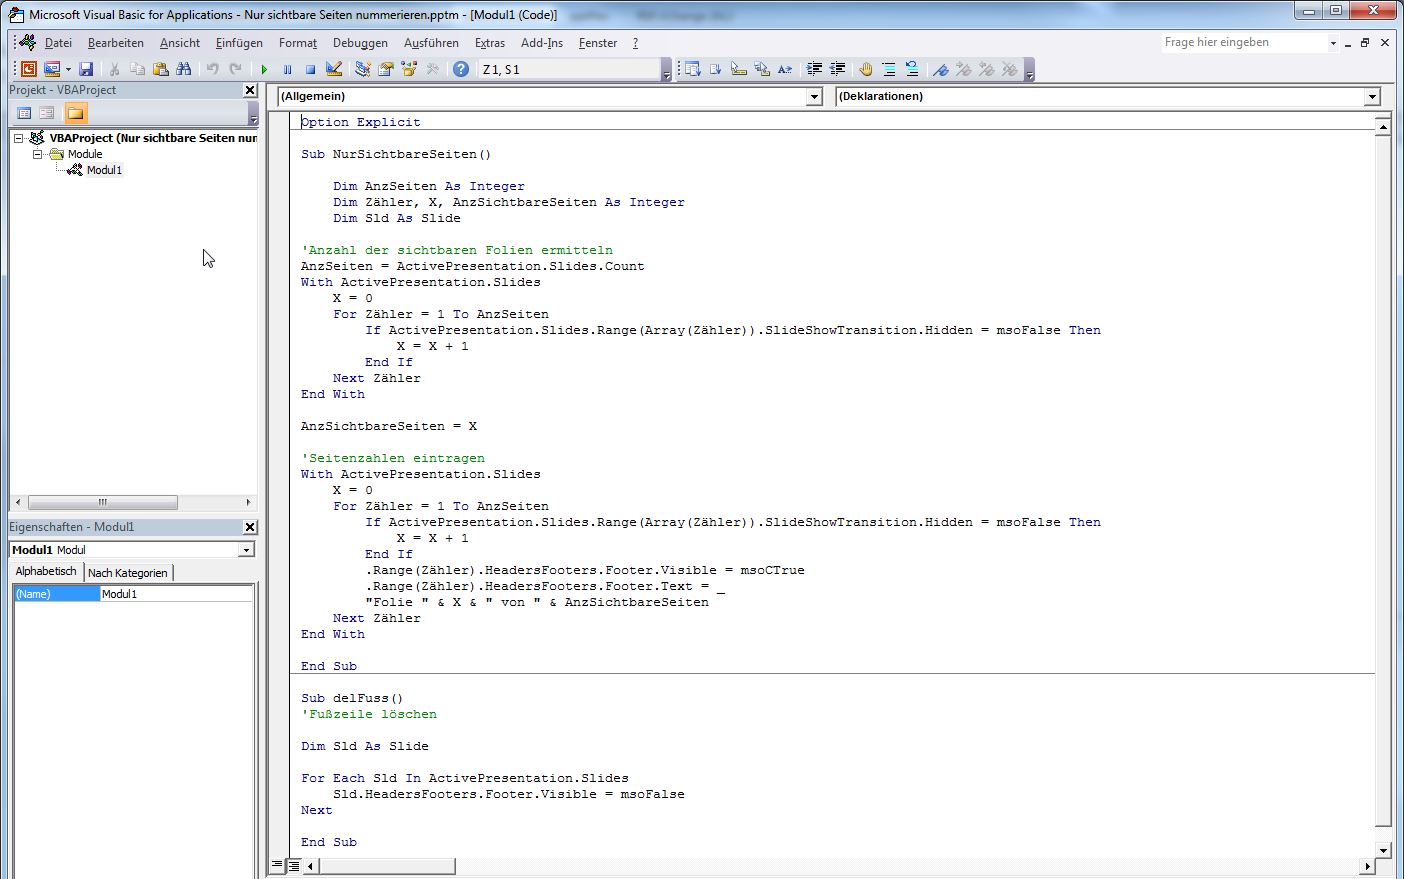Screen dimensions: 1404x879
Task: Save the project with the floppy disk icon
Action: pos(86,69)
